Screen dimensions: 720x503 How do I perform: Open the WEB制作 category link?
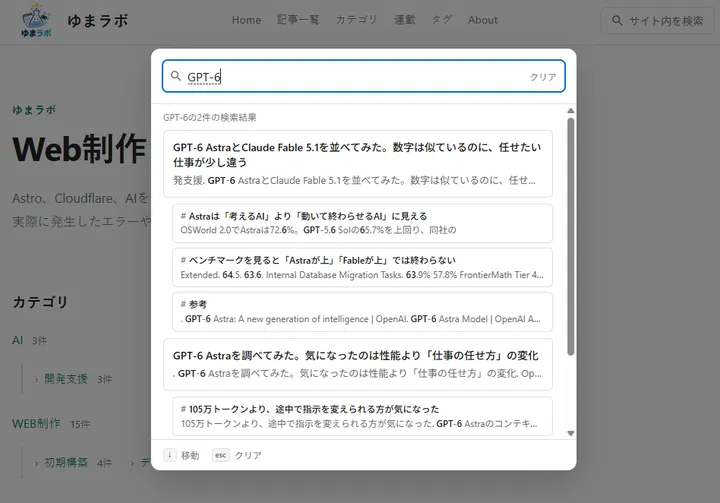(x=36, y=424)
